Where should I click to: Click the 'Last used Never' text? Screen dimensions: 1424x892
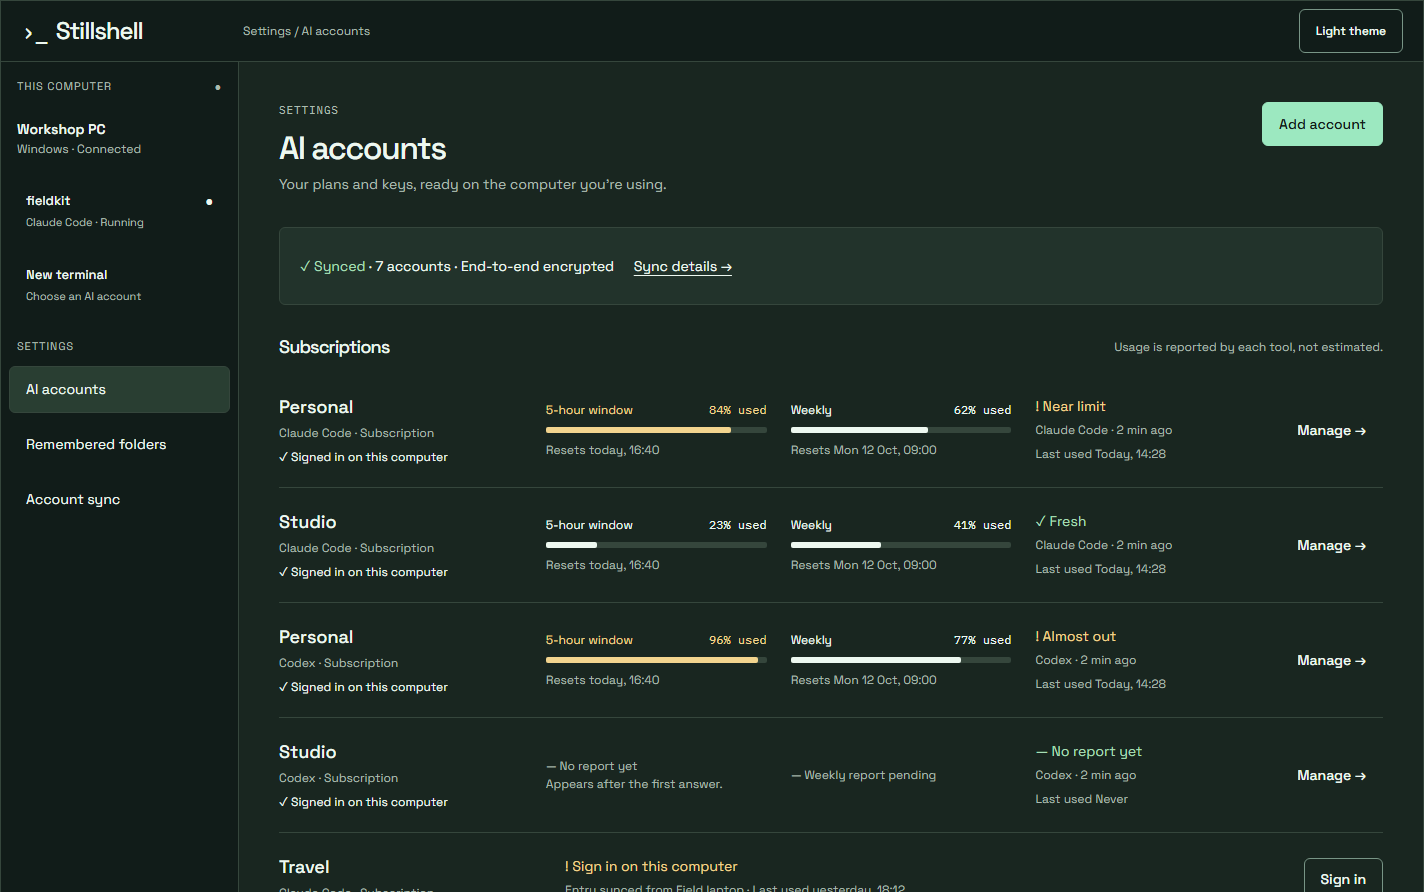point(1081,799)
